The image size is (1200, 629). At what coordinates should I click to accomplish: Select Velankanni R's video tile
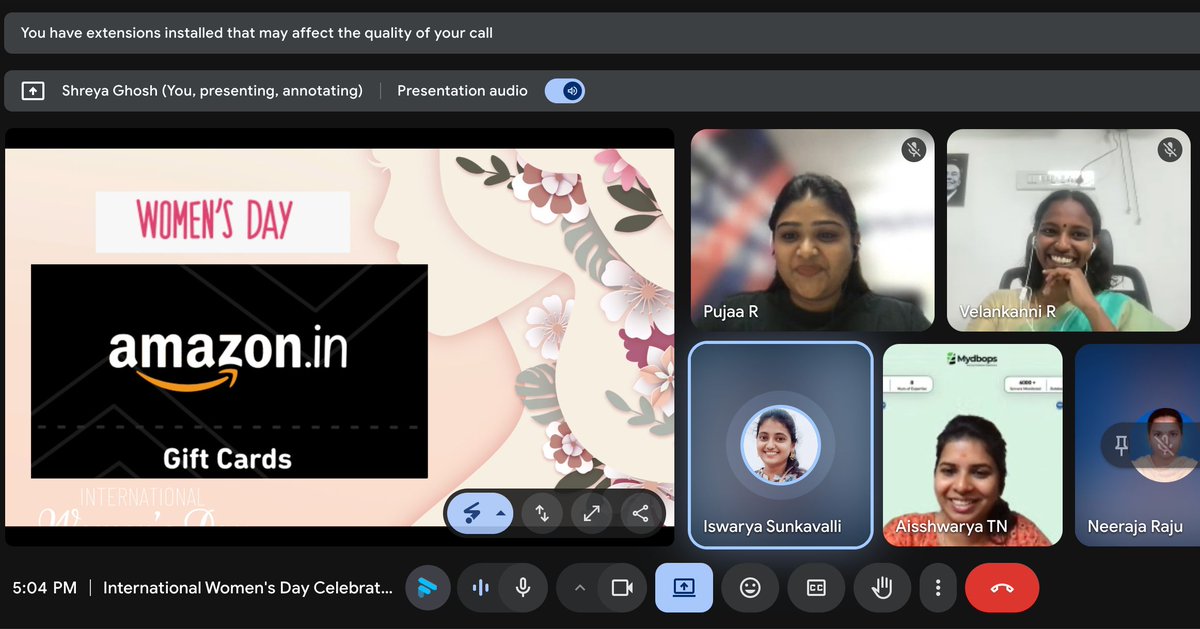1069,230
